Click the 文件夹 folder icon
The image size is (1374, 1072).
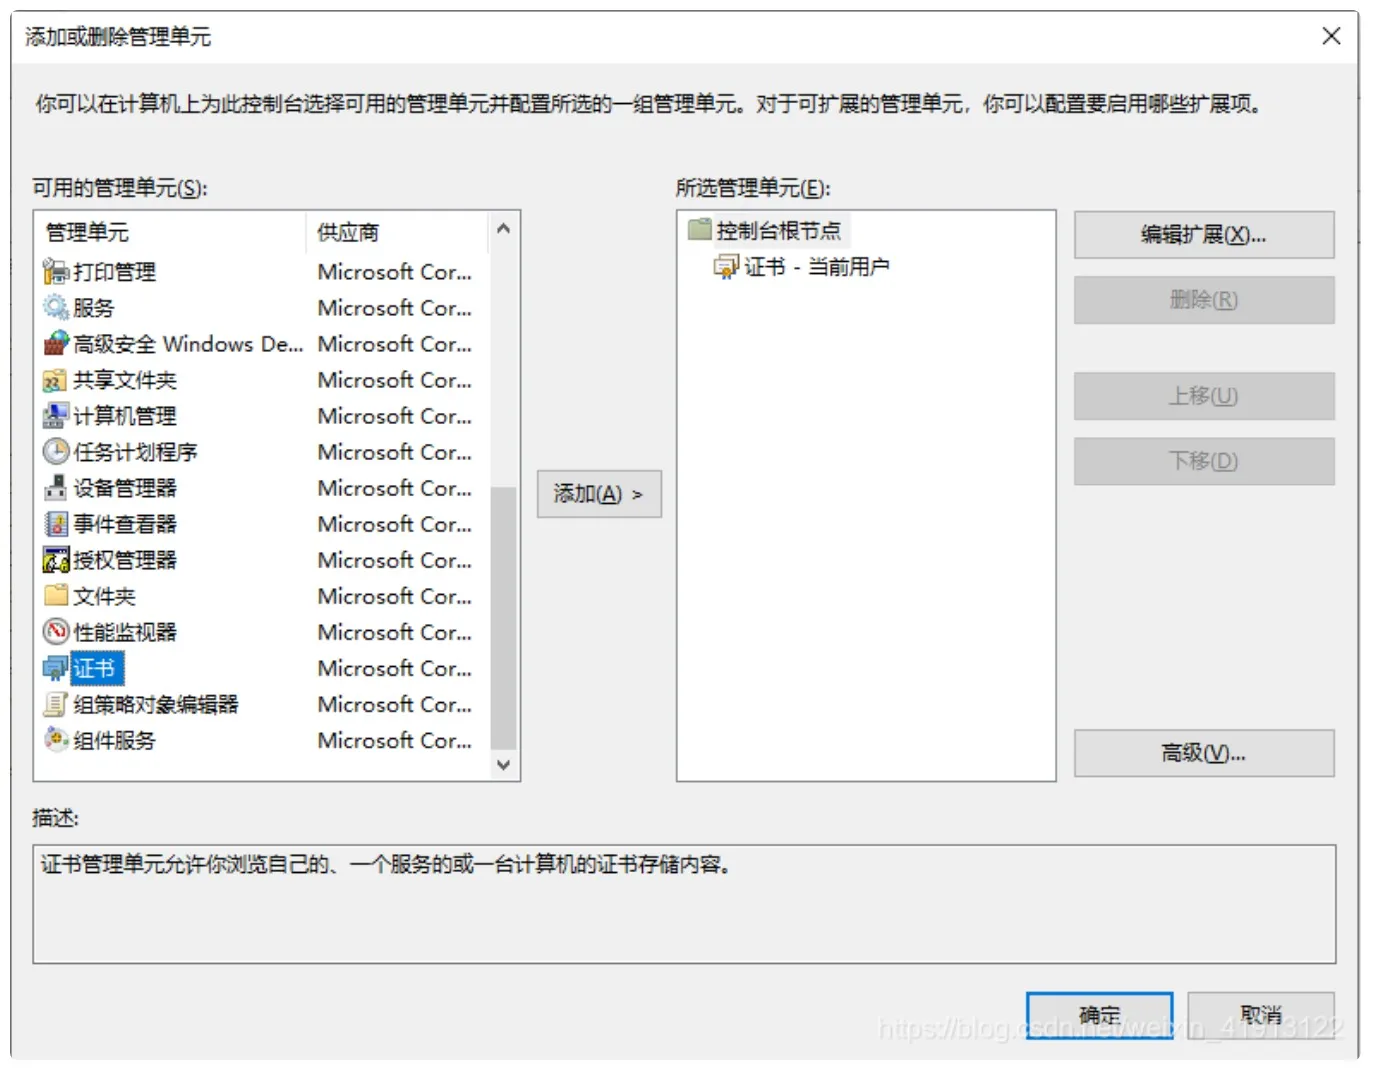(56, 595)
